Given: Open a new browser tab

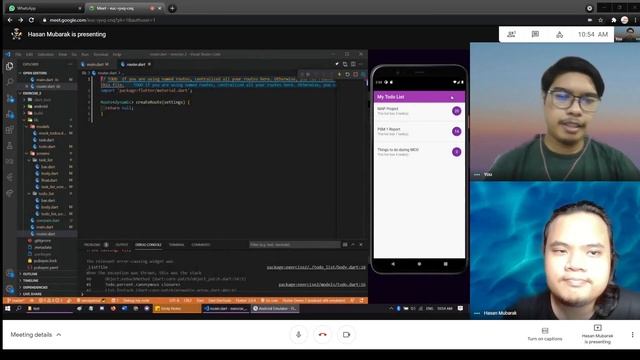Looking at the screenshot, I should coord(172,8).
